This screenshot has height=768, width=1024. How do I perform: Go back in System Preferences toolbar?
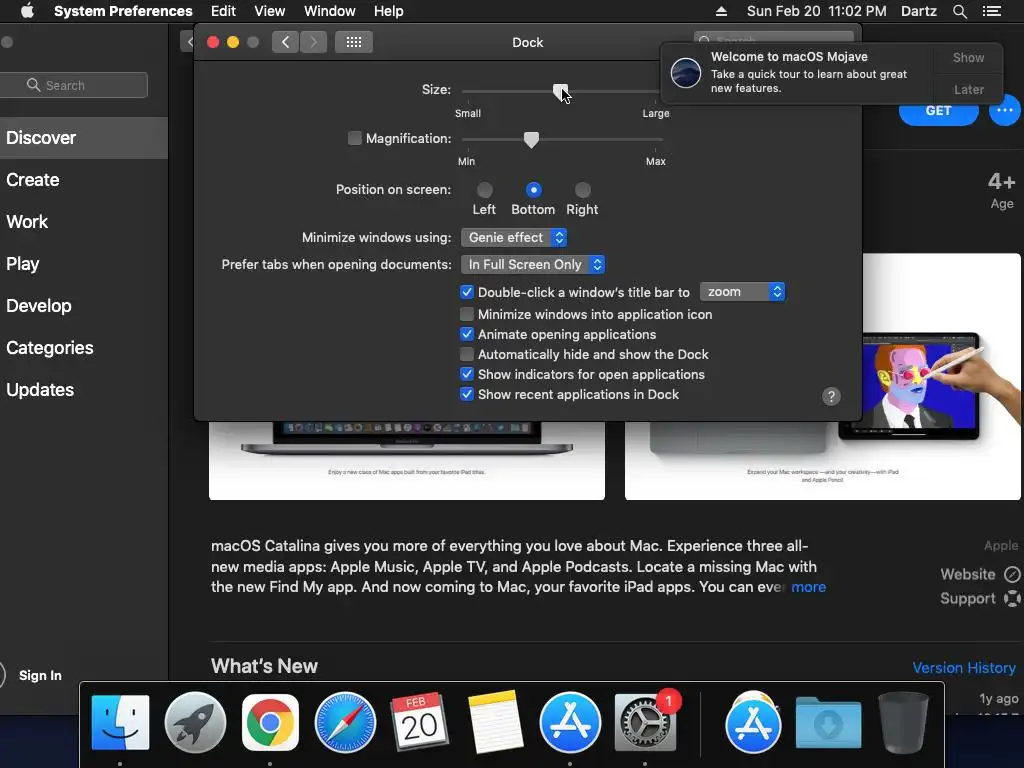(x=285, y=42)
